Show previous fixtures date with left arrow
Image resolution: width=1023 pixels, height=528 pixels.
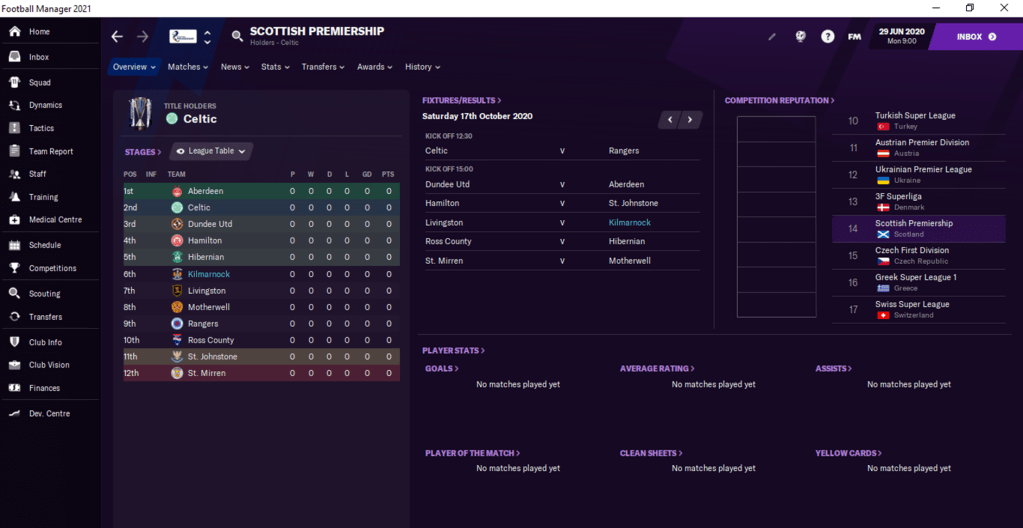click(x=670, y=120)
